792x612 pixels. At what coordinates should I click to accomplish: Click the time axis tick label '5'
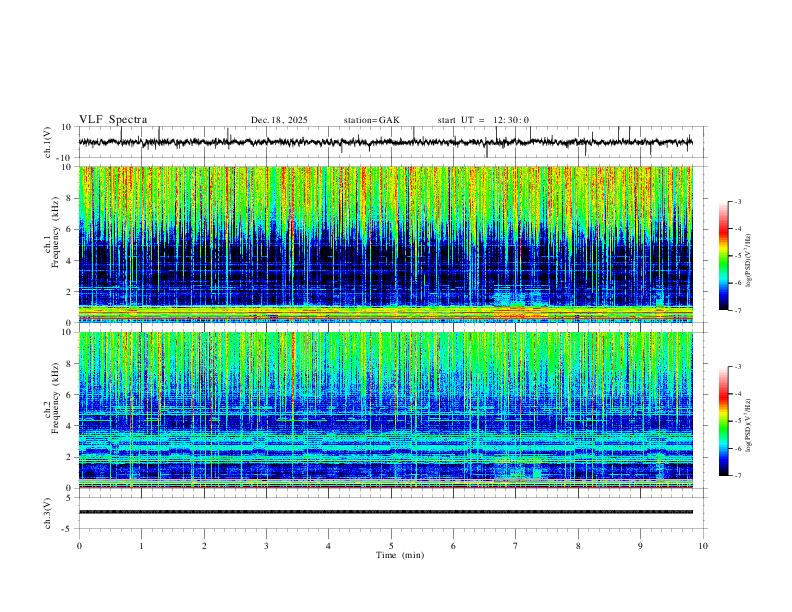[391, 546]
